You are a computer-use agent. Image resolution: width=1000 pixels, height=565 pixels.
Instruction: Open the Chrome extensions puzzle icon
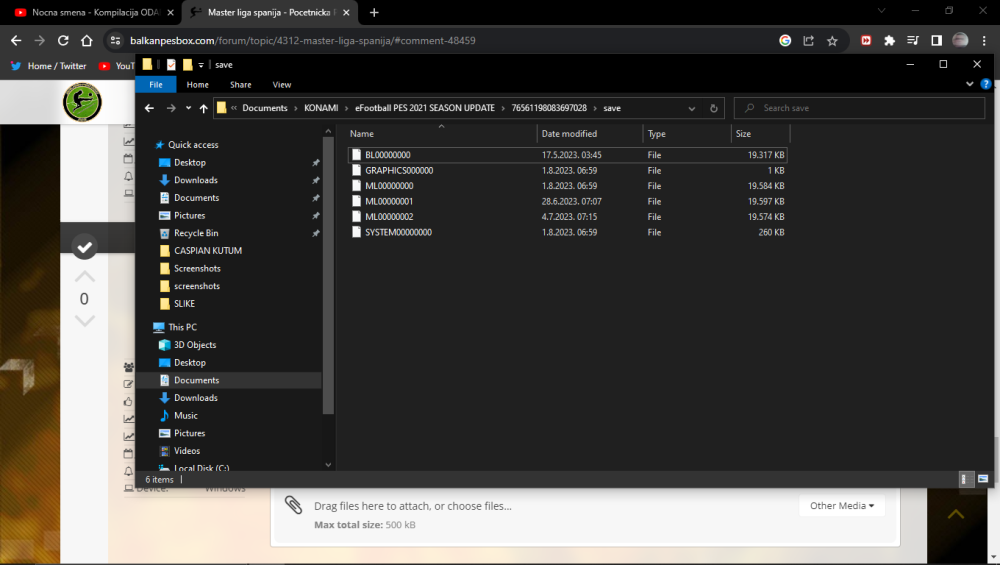(889, 41)
